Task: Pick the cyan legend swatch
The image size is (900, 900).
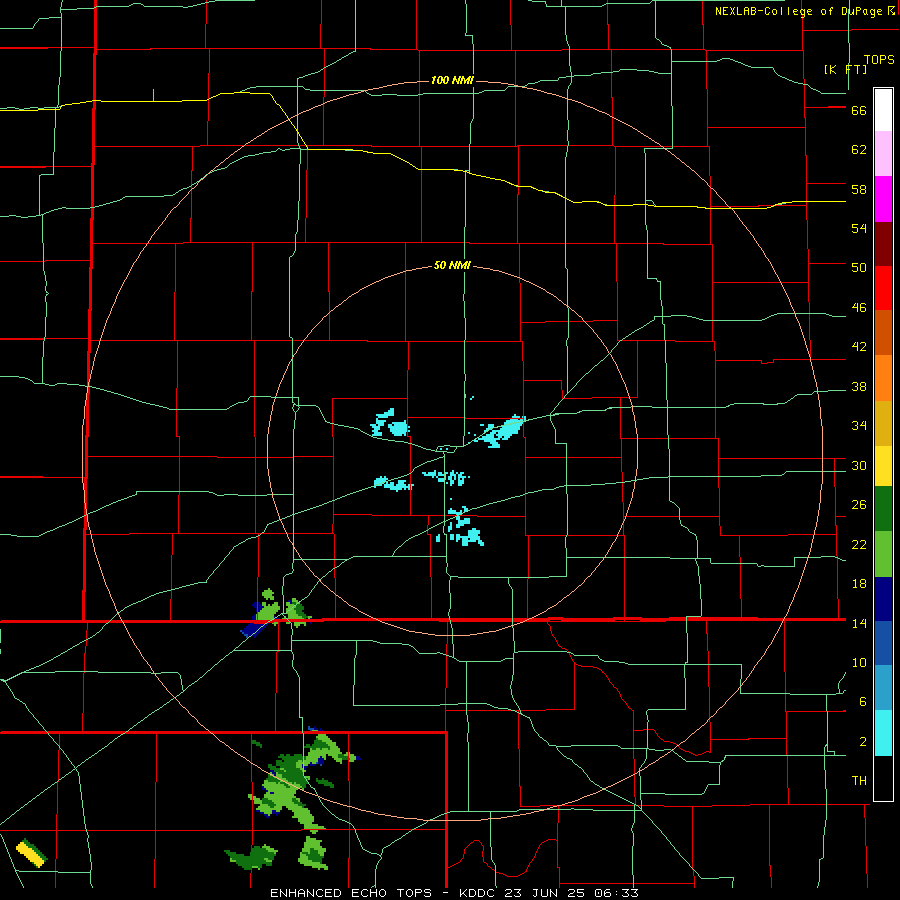Action: [x=883, y=733]
